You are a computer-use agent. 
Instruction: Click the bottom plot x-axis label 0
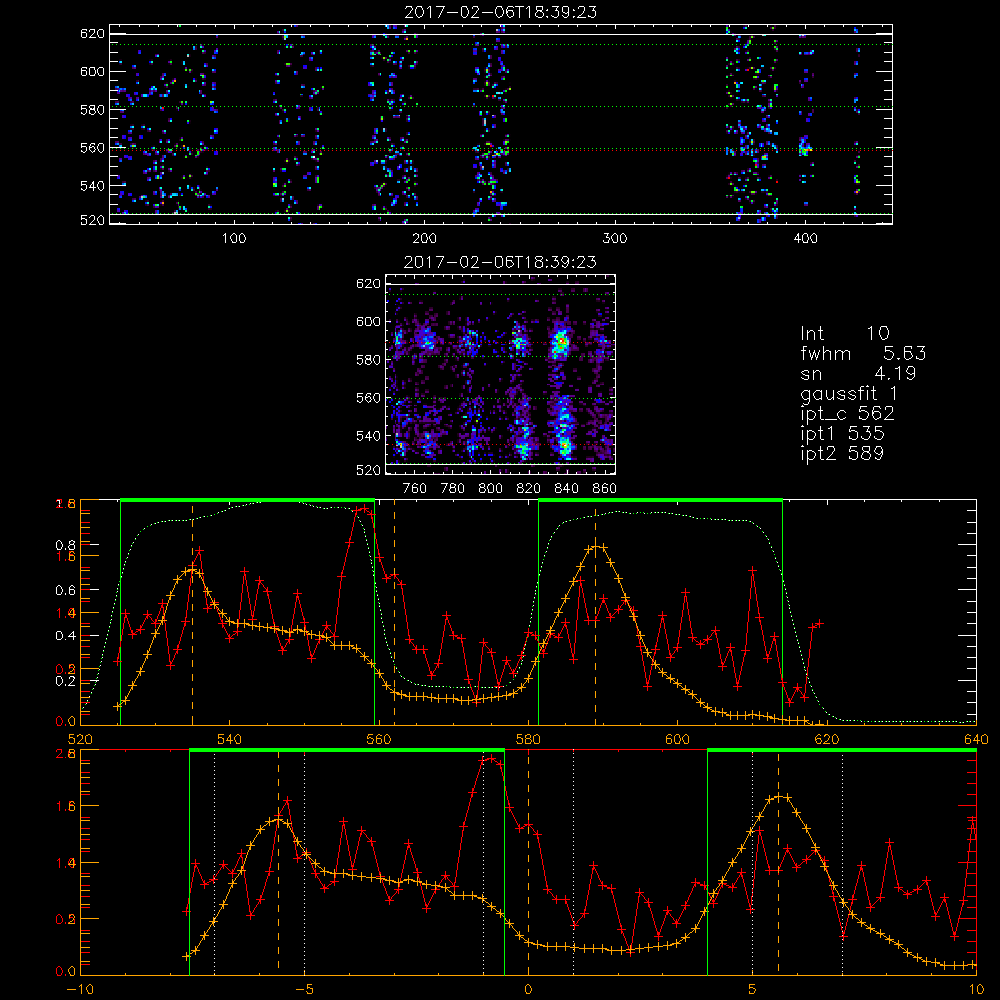coord(528,990)
